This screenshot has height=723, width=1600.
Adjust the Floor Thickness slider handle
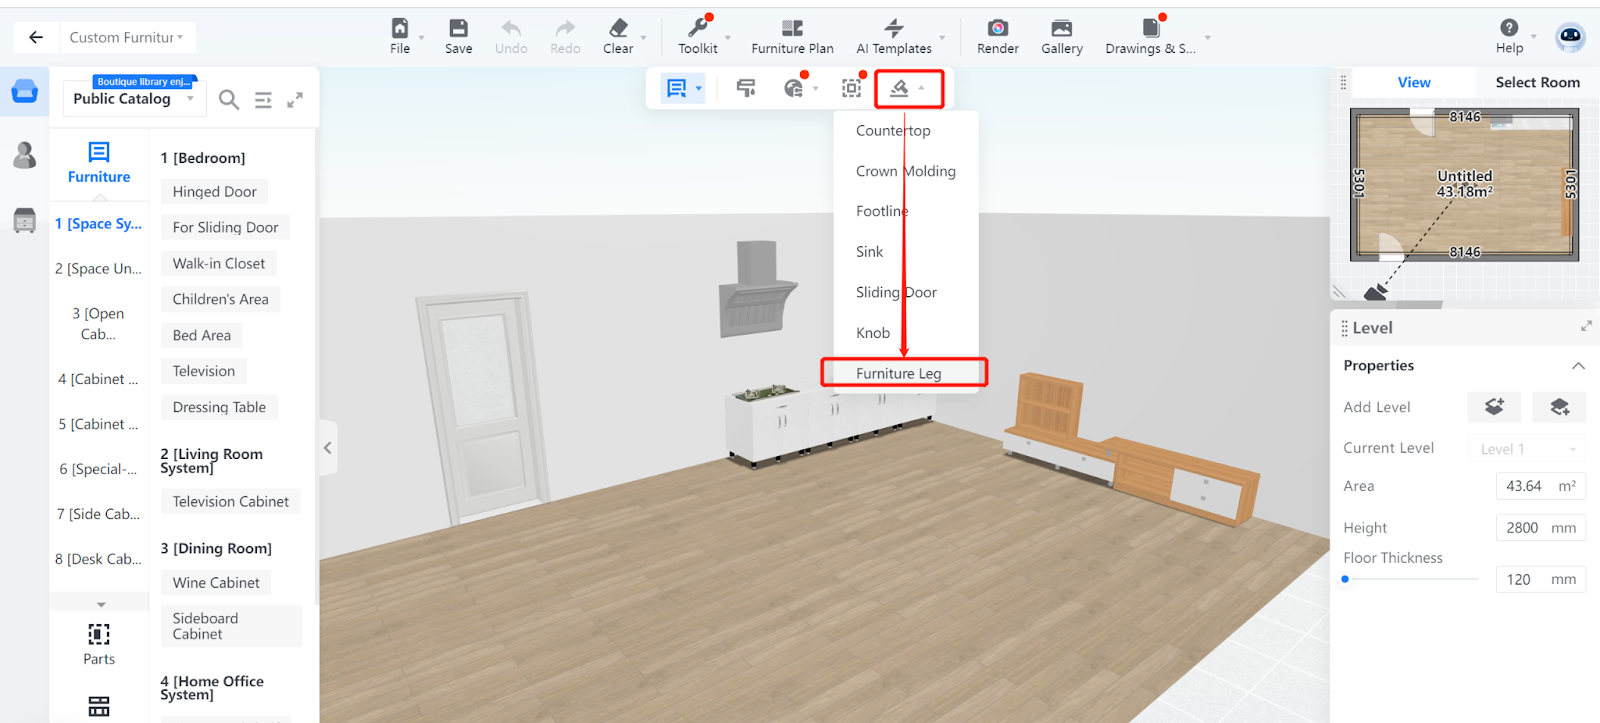click(x=1346, y=579)
